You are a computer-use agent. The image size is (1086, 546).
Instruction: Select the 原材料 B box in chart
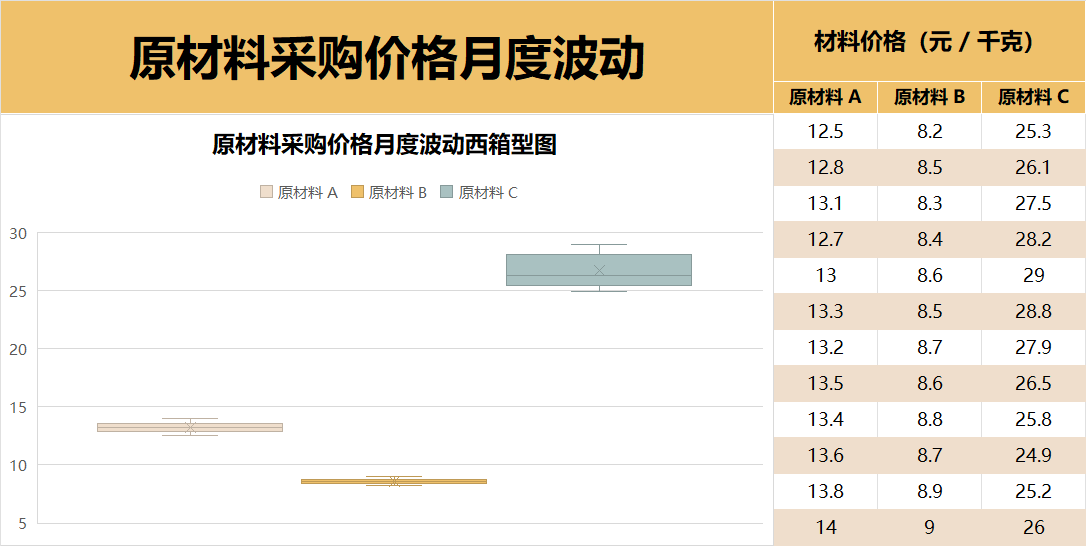(394, 481)
